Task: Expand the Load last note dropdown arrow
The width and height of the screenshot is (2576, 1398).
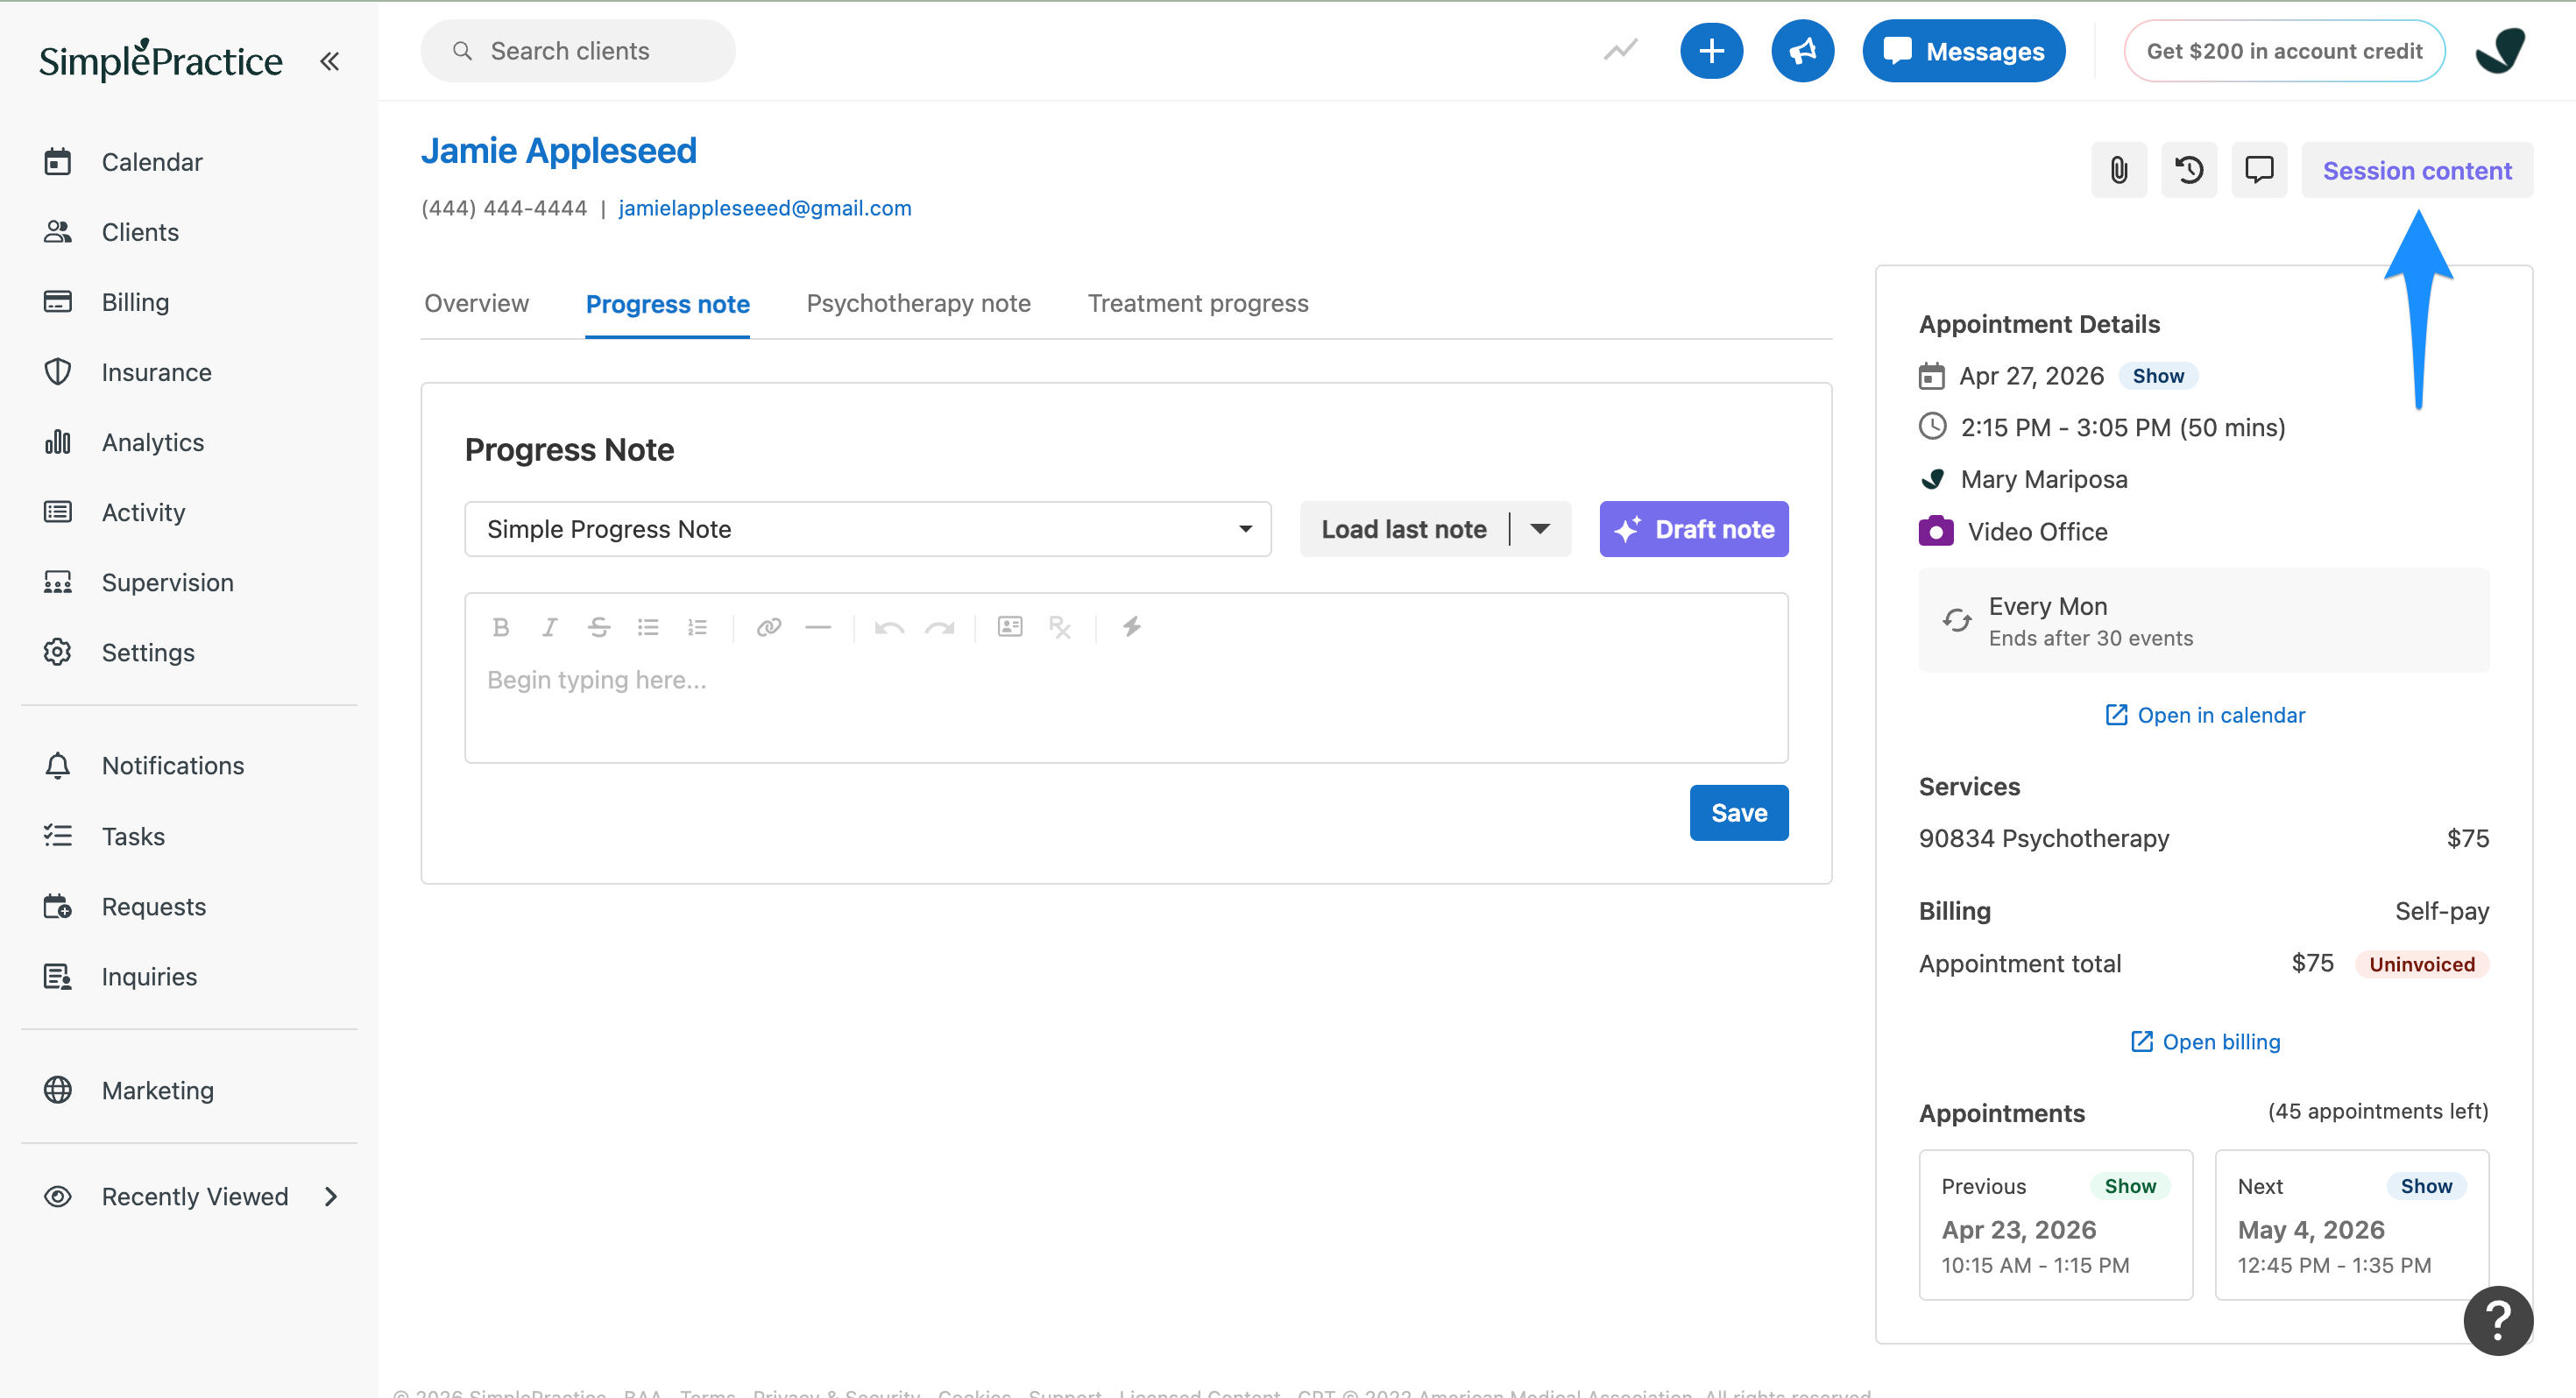Action: click(x=1540, y=529)
